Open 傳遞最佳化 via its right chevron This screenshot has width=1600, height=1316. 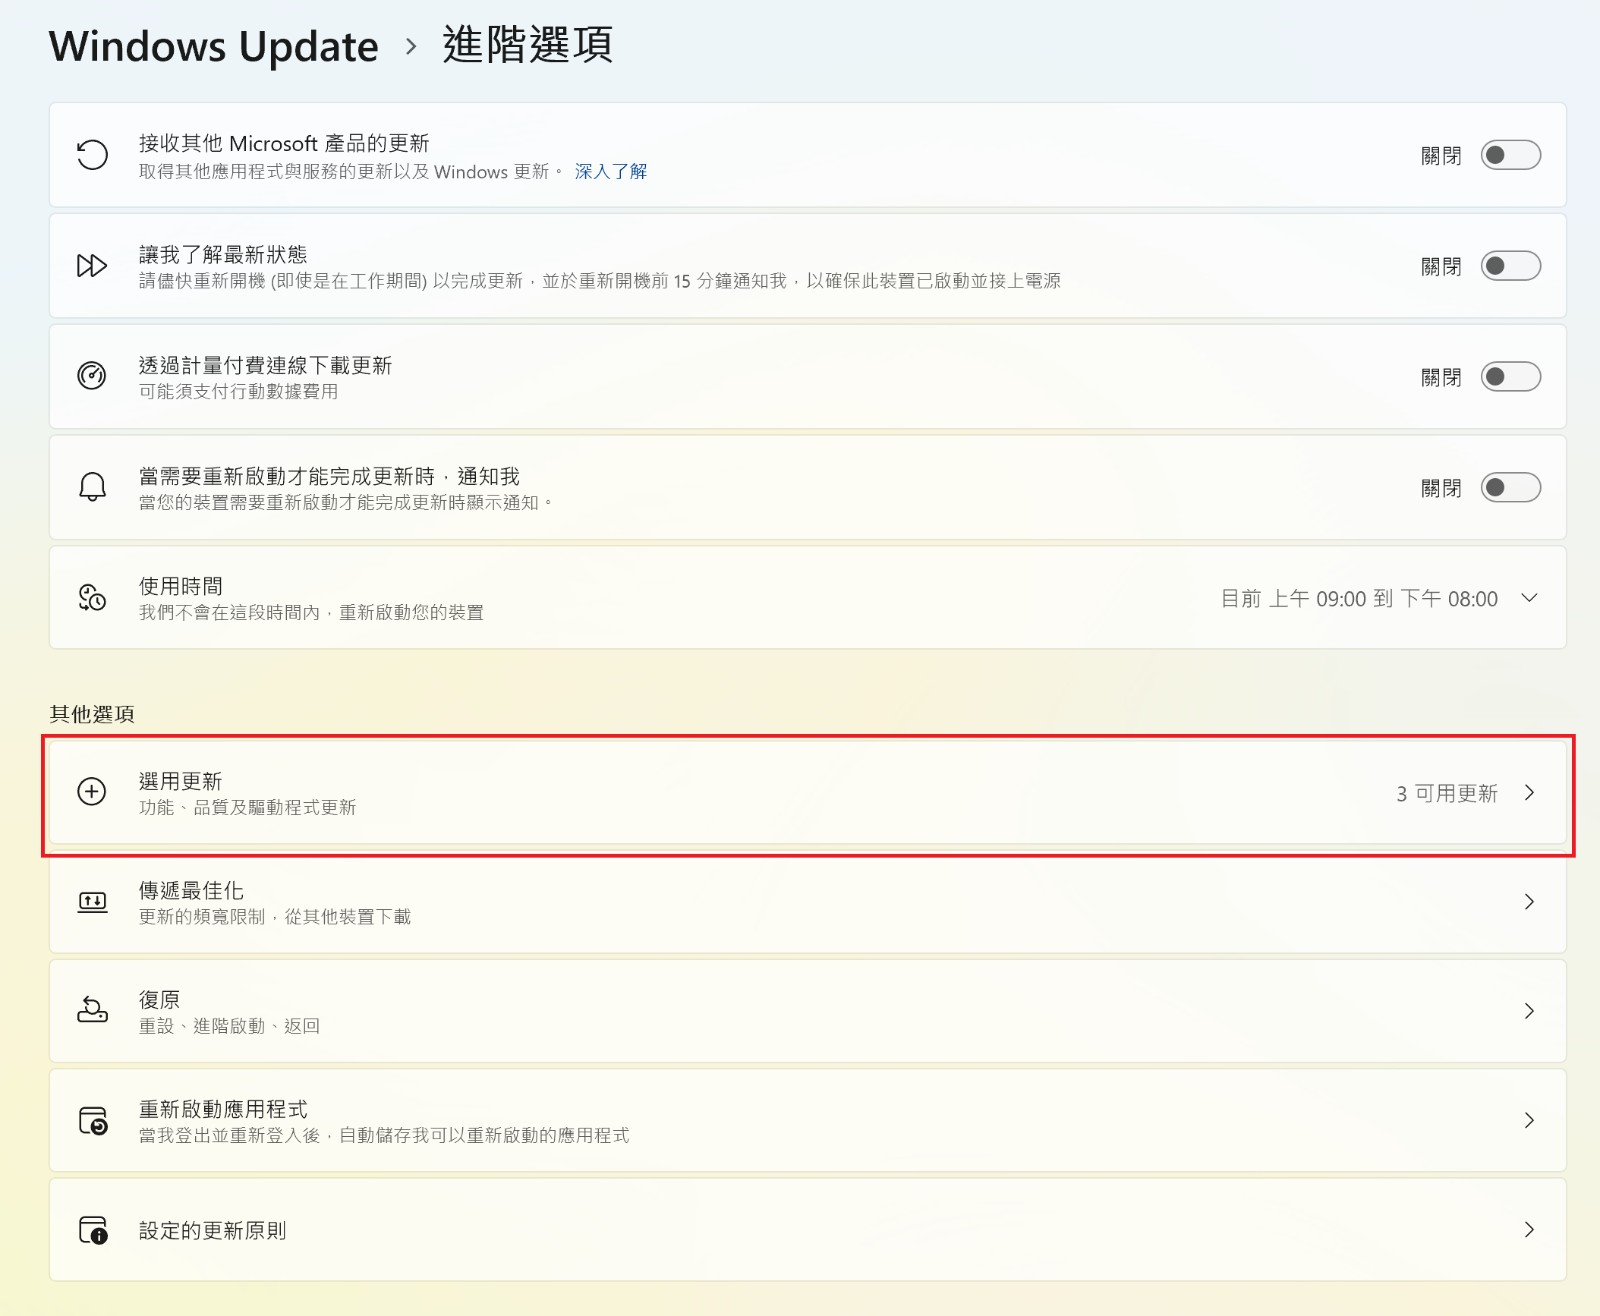1529,902
